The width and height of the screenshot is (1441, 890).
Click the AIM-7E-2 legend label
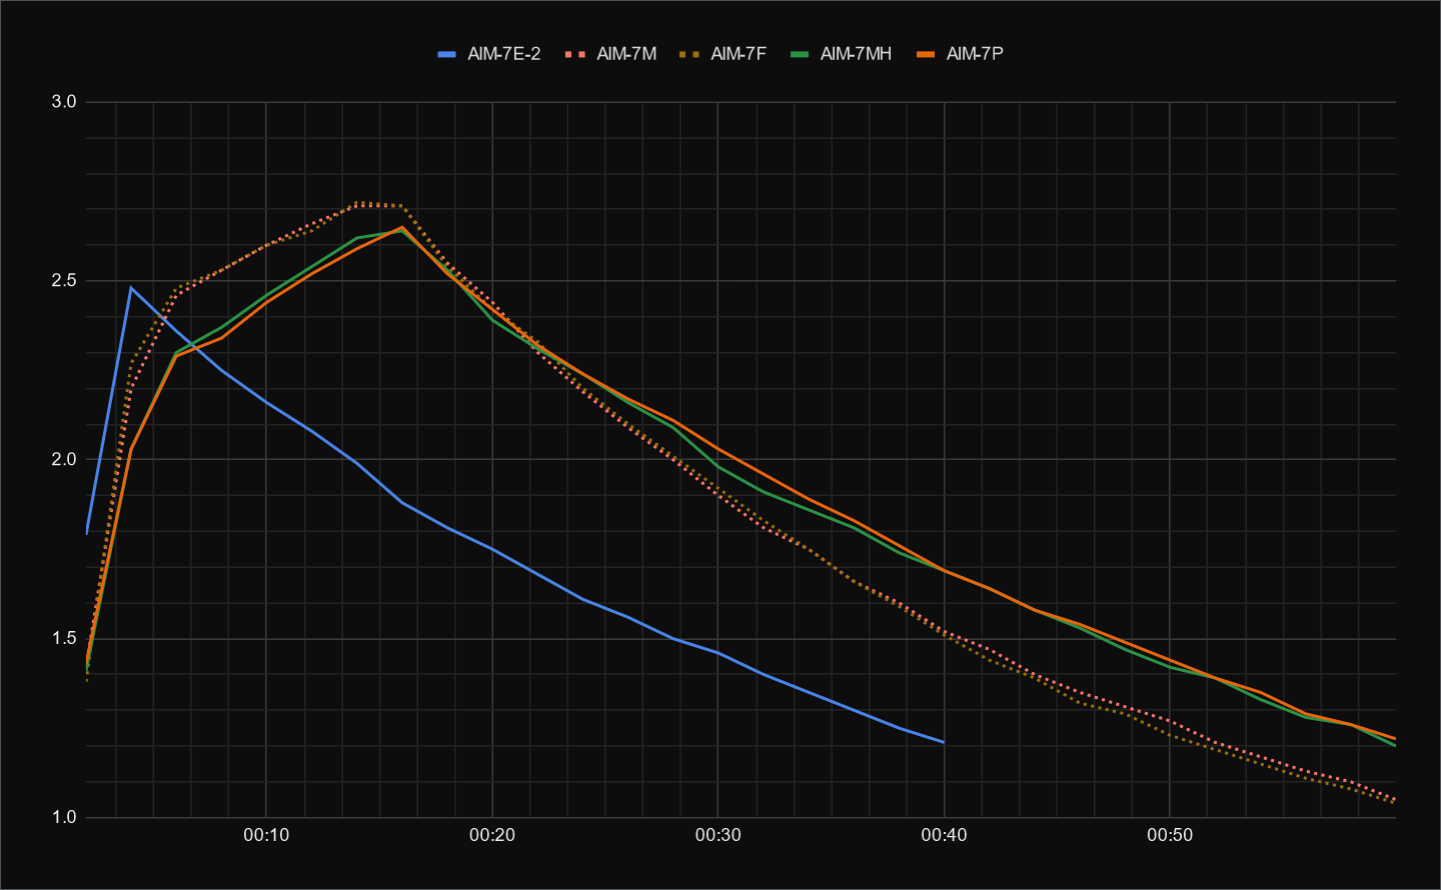(x=503, y=54)
